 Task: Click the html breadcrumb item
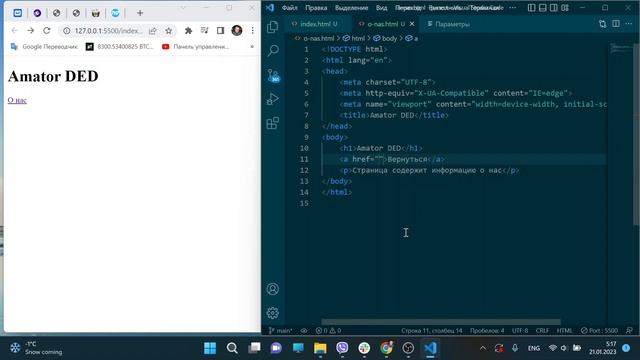(x=354, y=38)
